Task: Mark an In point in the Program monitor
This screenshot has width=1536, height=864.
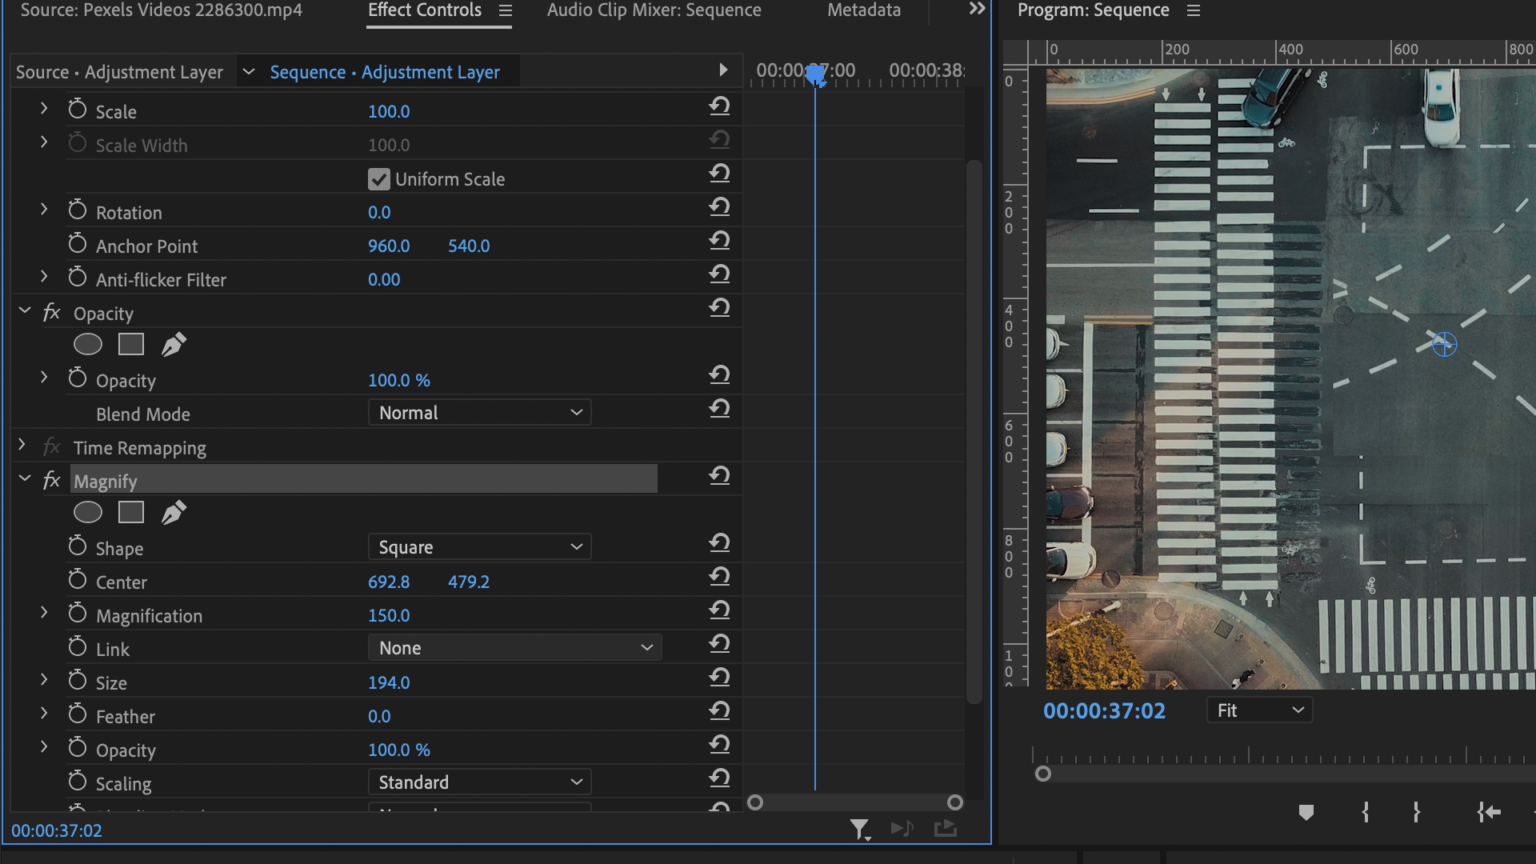Action: pyautogui.click(x=1364, y=813)
